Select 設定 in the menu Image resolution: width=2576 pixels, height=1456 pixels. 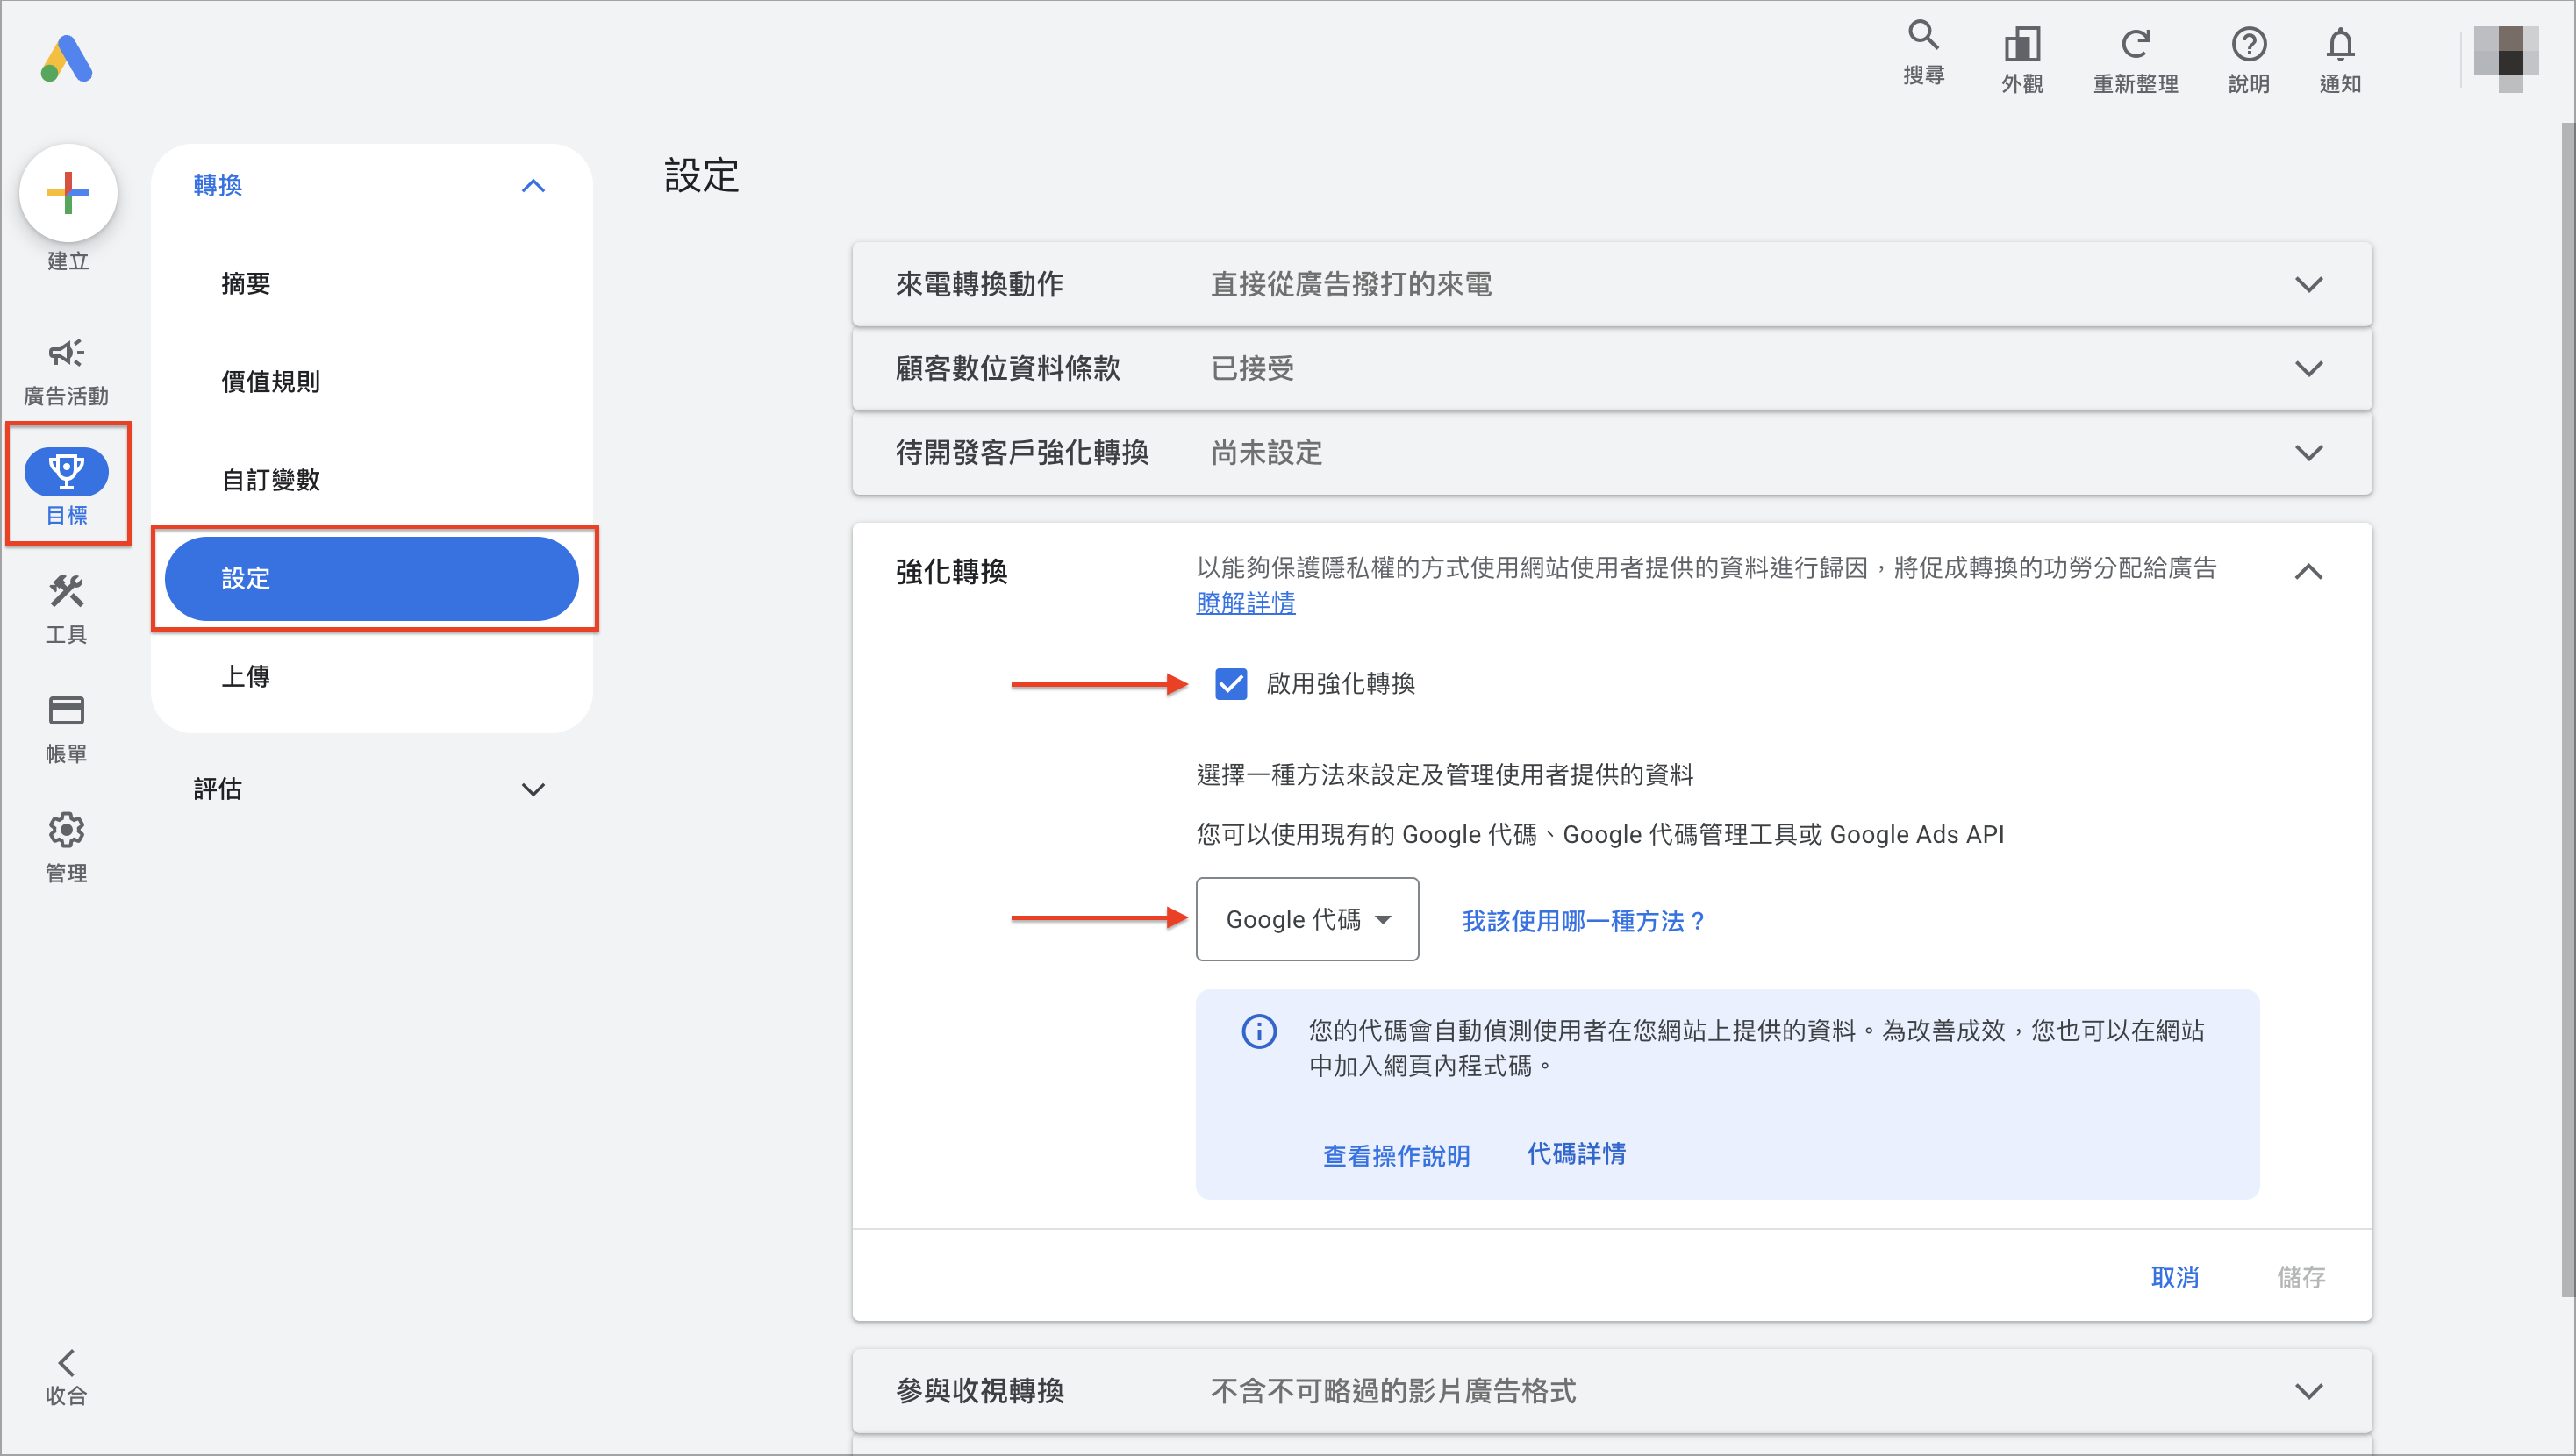point(372,578)
